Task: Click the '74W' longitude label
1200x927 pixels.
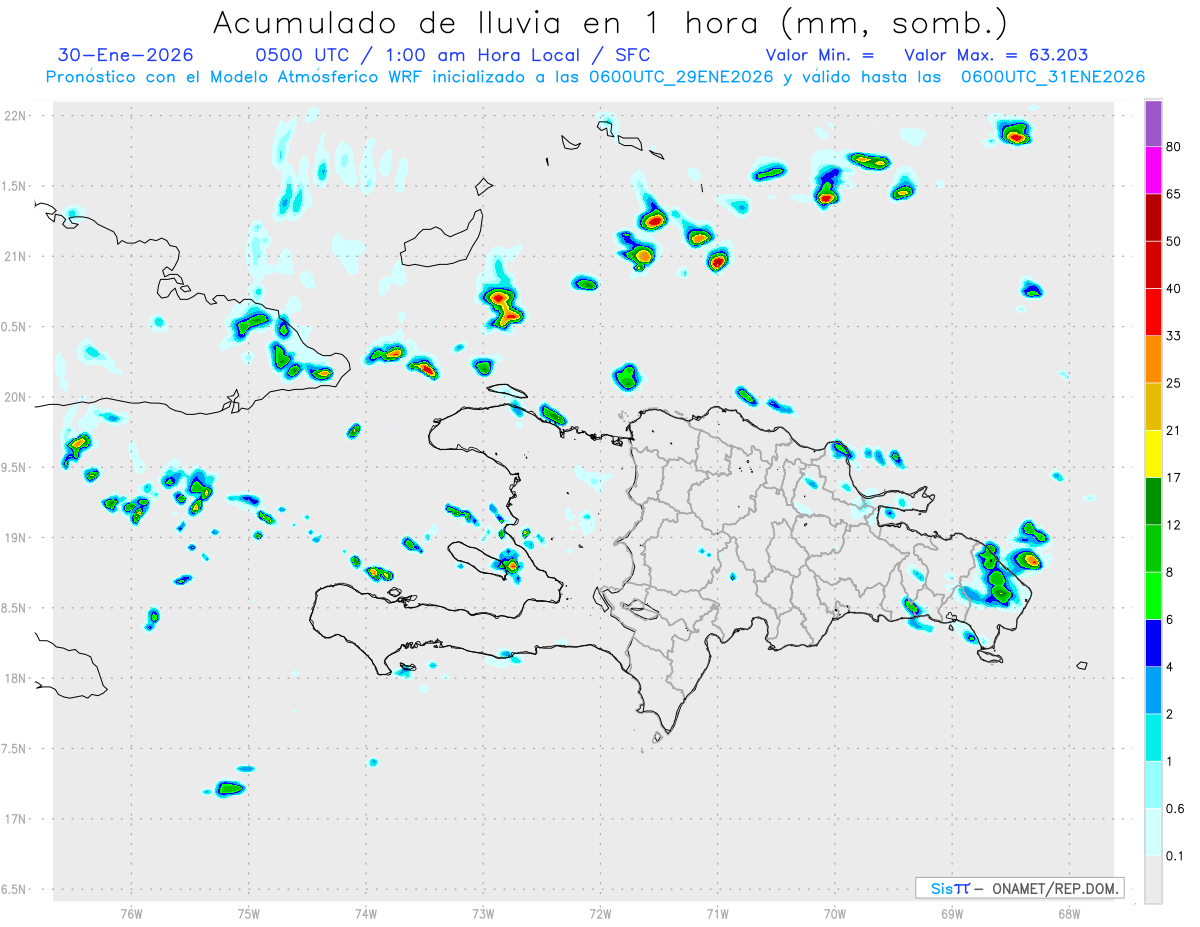Action: 365,914
